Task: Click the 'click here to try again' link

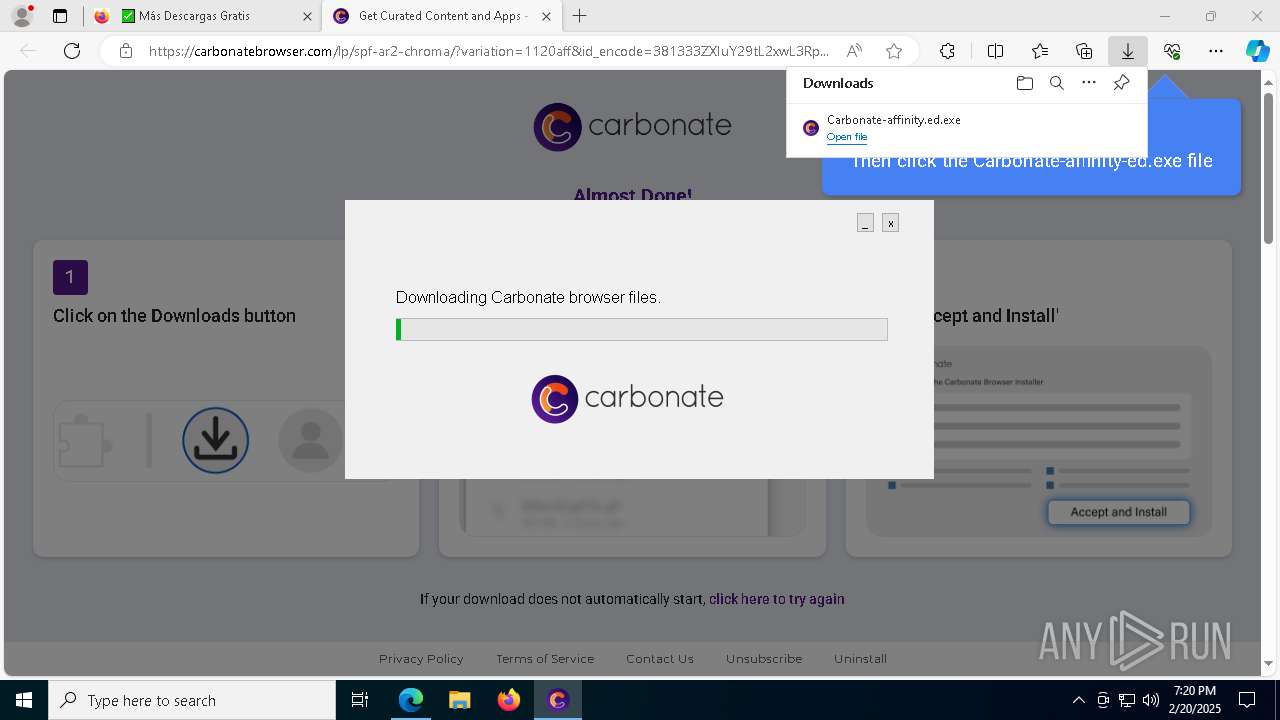Action: pyautogui.click(x=777, y=599)
